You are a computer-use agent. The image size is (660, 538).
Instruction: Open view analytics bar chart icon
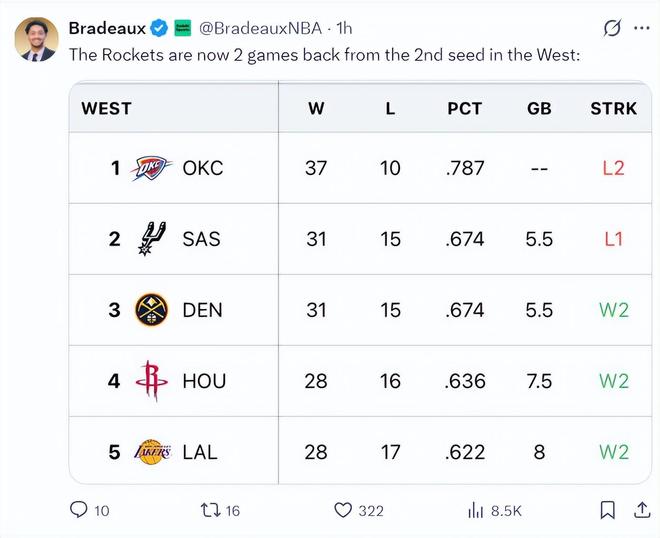point(476,510)
